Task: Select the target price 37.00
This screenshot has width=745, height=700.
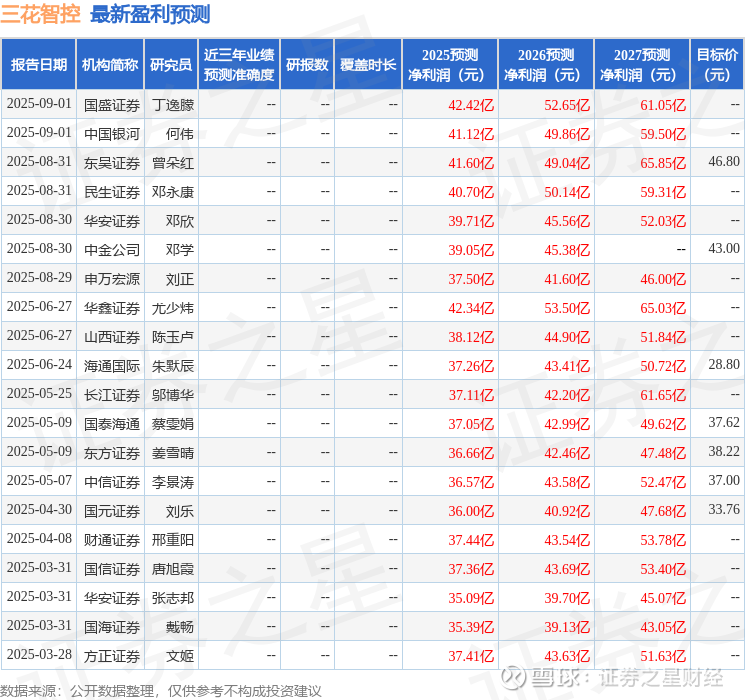Action: pyautogui.click(x=724, y=480)
